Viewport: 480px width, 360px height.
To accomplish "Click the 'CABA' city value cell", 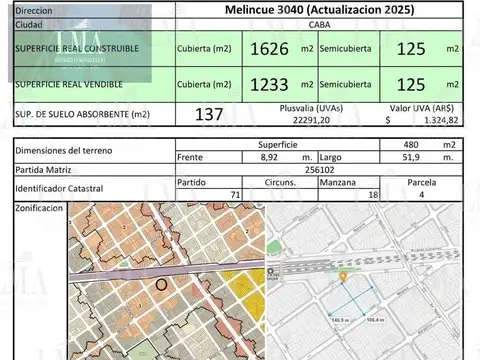I will (x=319, y=25).
